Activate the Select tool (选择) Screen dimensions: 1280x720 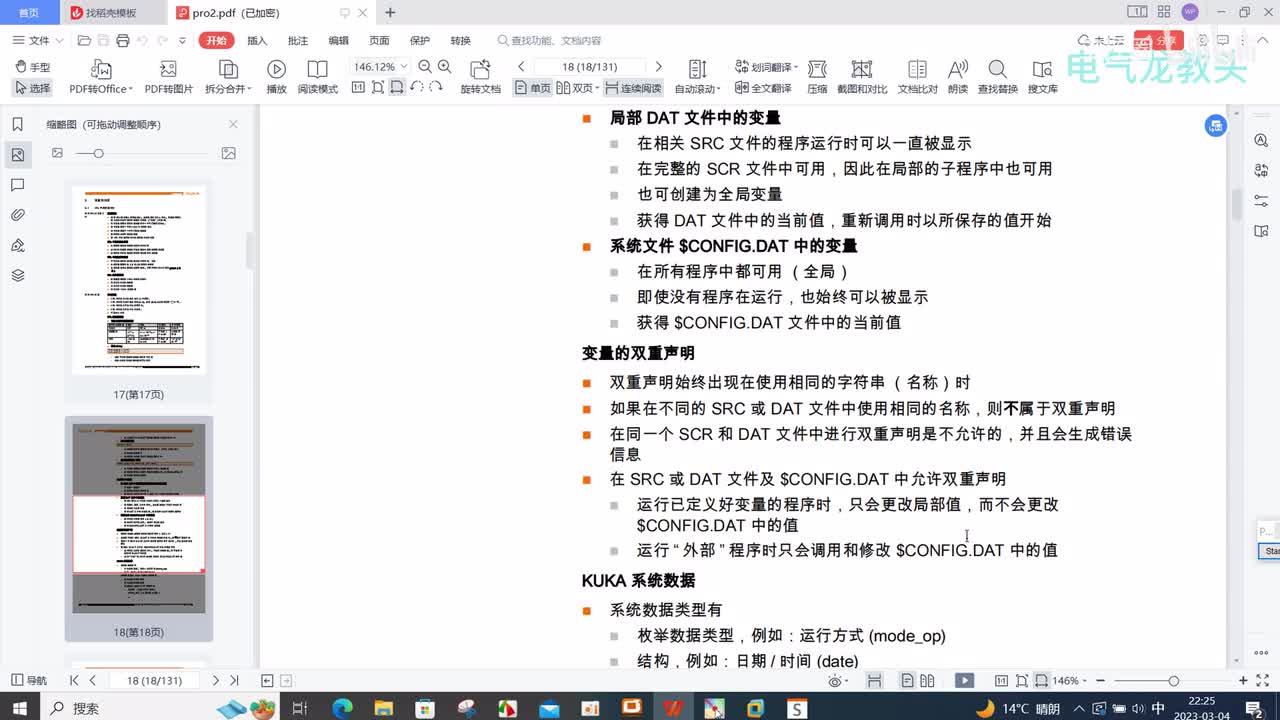32,88
